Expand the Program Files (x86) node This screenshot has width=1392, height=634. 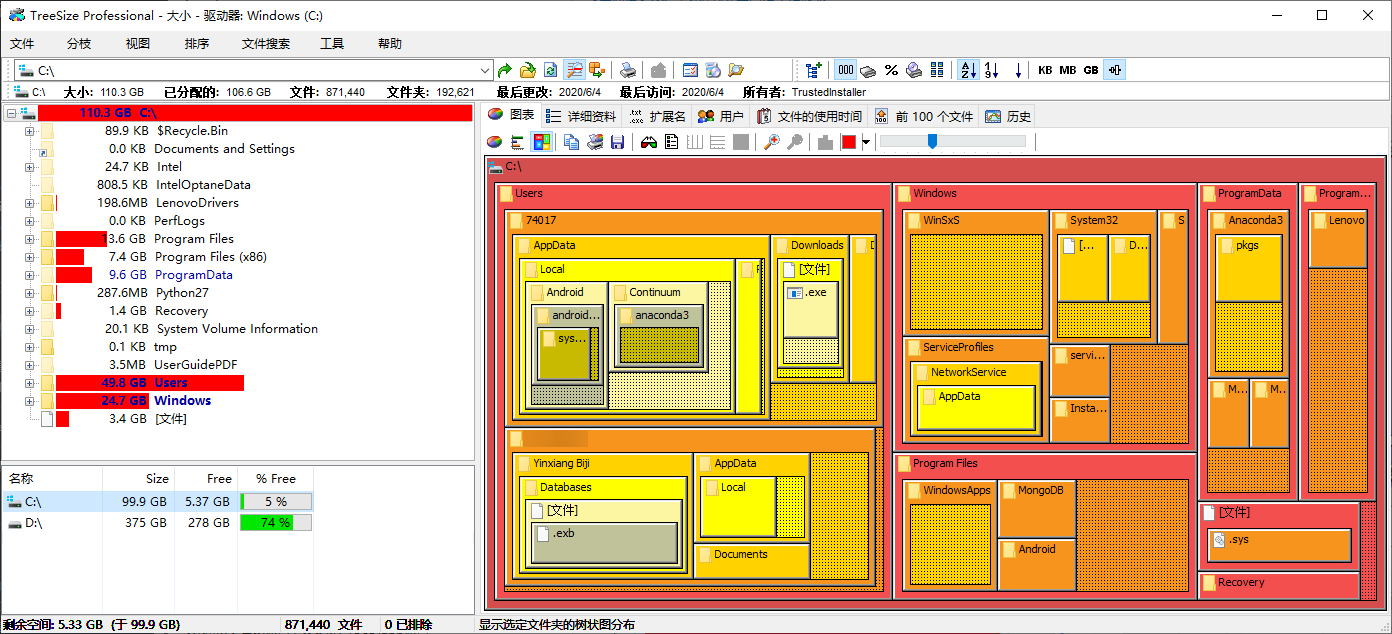tap(29, 257)
